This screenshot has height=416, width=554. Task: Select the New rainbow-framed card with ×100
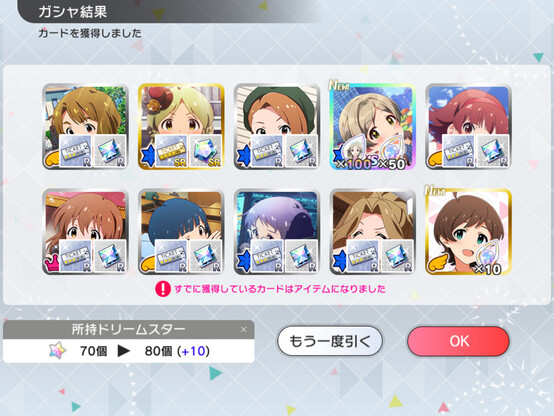click(x=373, y=127)
